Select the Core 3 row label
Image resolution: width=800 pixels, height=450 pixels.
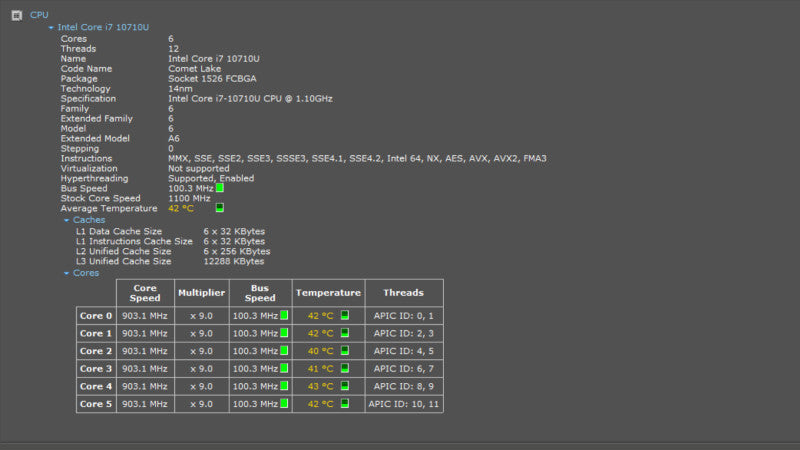(96, 368)
